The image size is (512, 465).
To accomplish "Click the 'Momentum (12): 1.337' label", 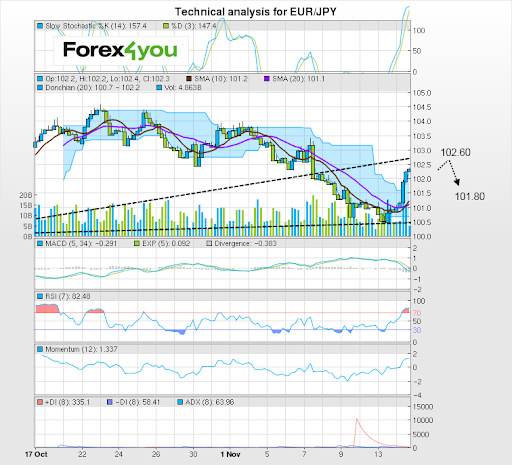I will (x=81, y=349).
